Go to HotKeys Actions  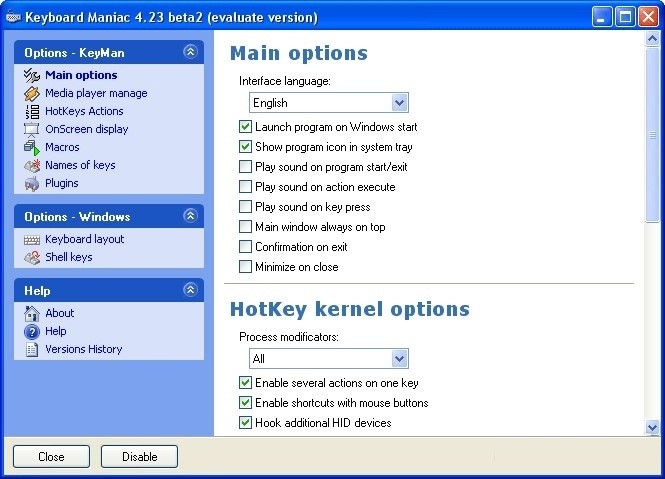click(x=84, y=111)
